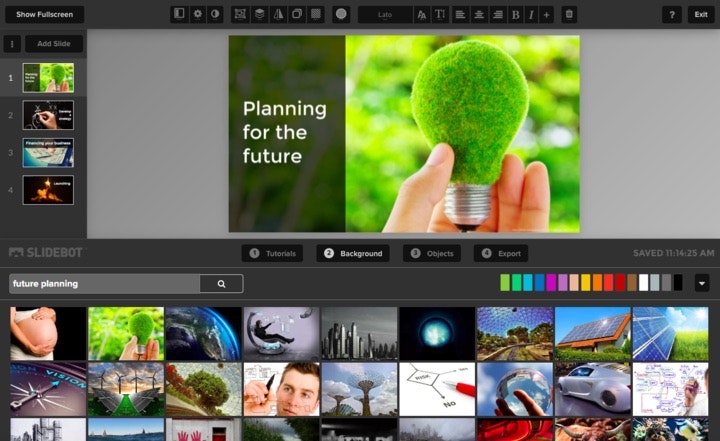720x441 pixels.
Task: Click the Slidebot logo
Action: click(x=46, y=252)
